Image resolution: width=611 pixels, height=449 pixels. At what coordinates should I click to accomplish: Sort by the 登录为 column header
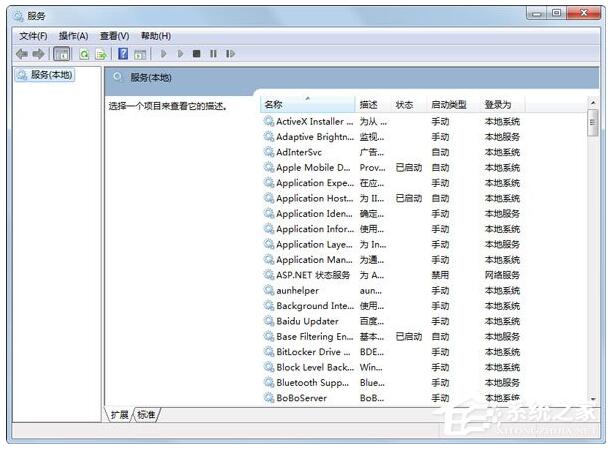[502, 104]
